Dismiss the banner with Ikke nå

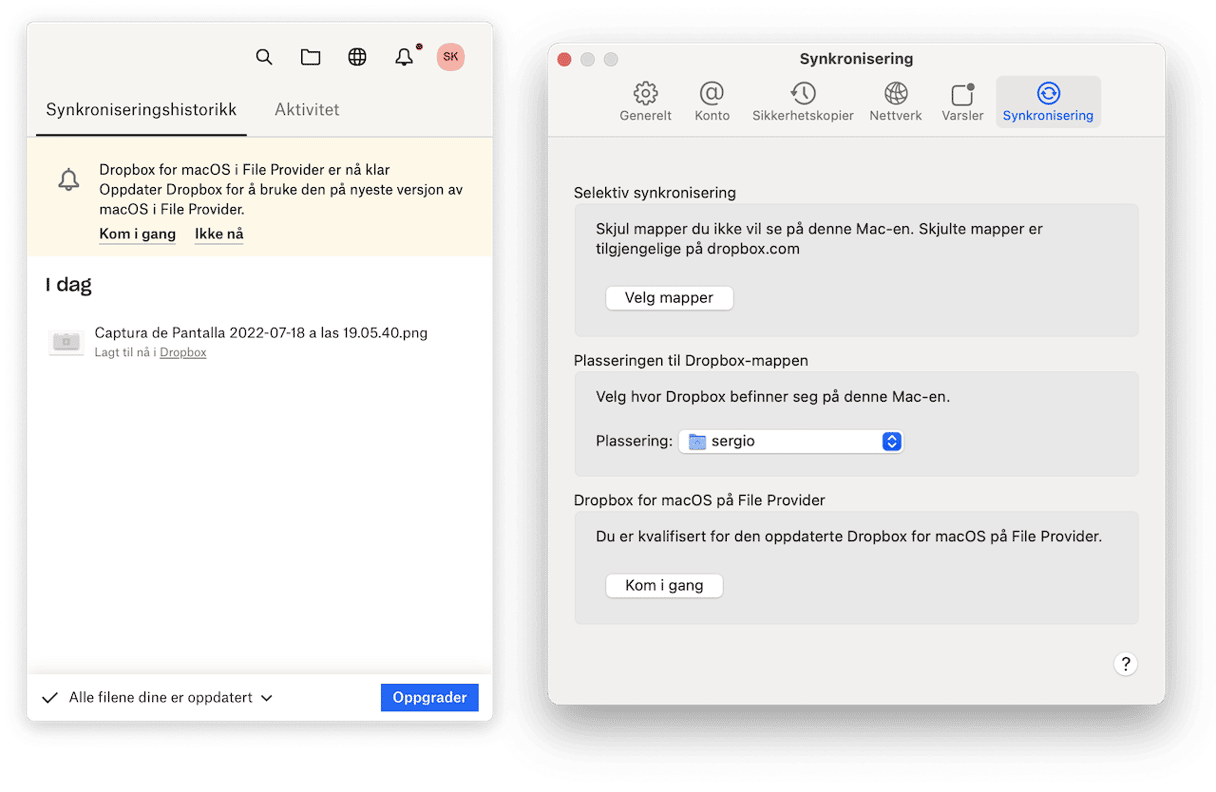tap(219, 234)
